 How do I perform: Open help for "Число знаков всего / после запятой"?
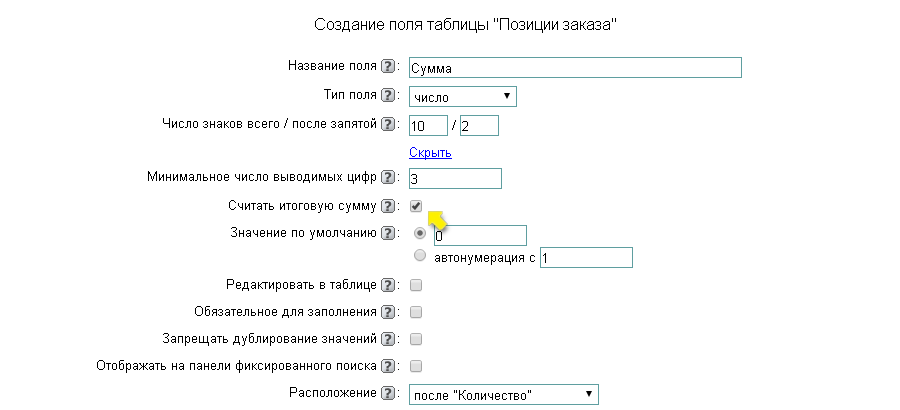click(388, 125)
